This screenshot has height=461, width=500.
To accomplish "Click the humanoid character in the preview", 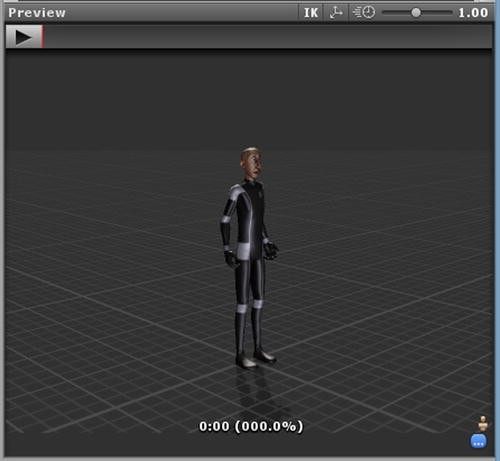I will 250,257.
